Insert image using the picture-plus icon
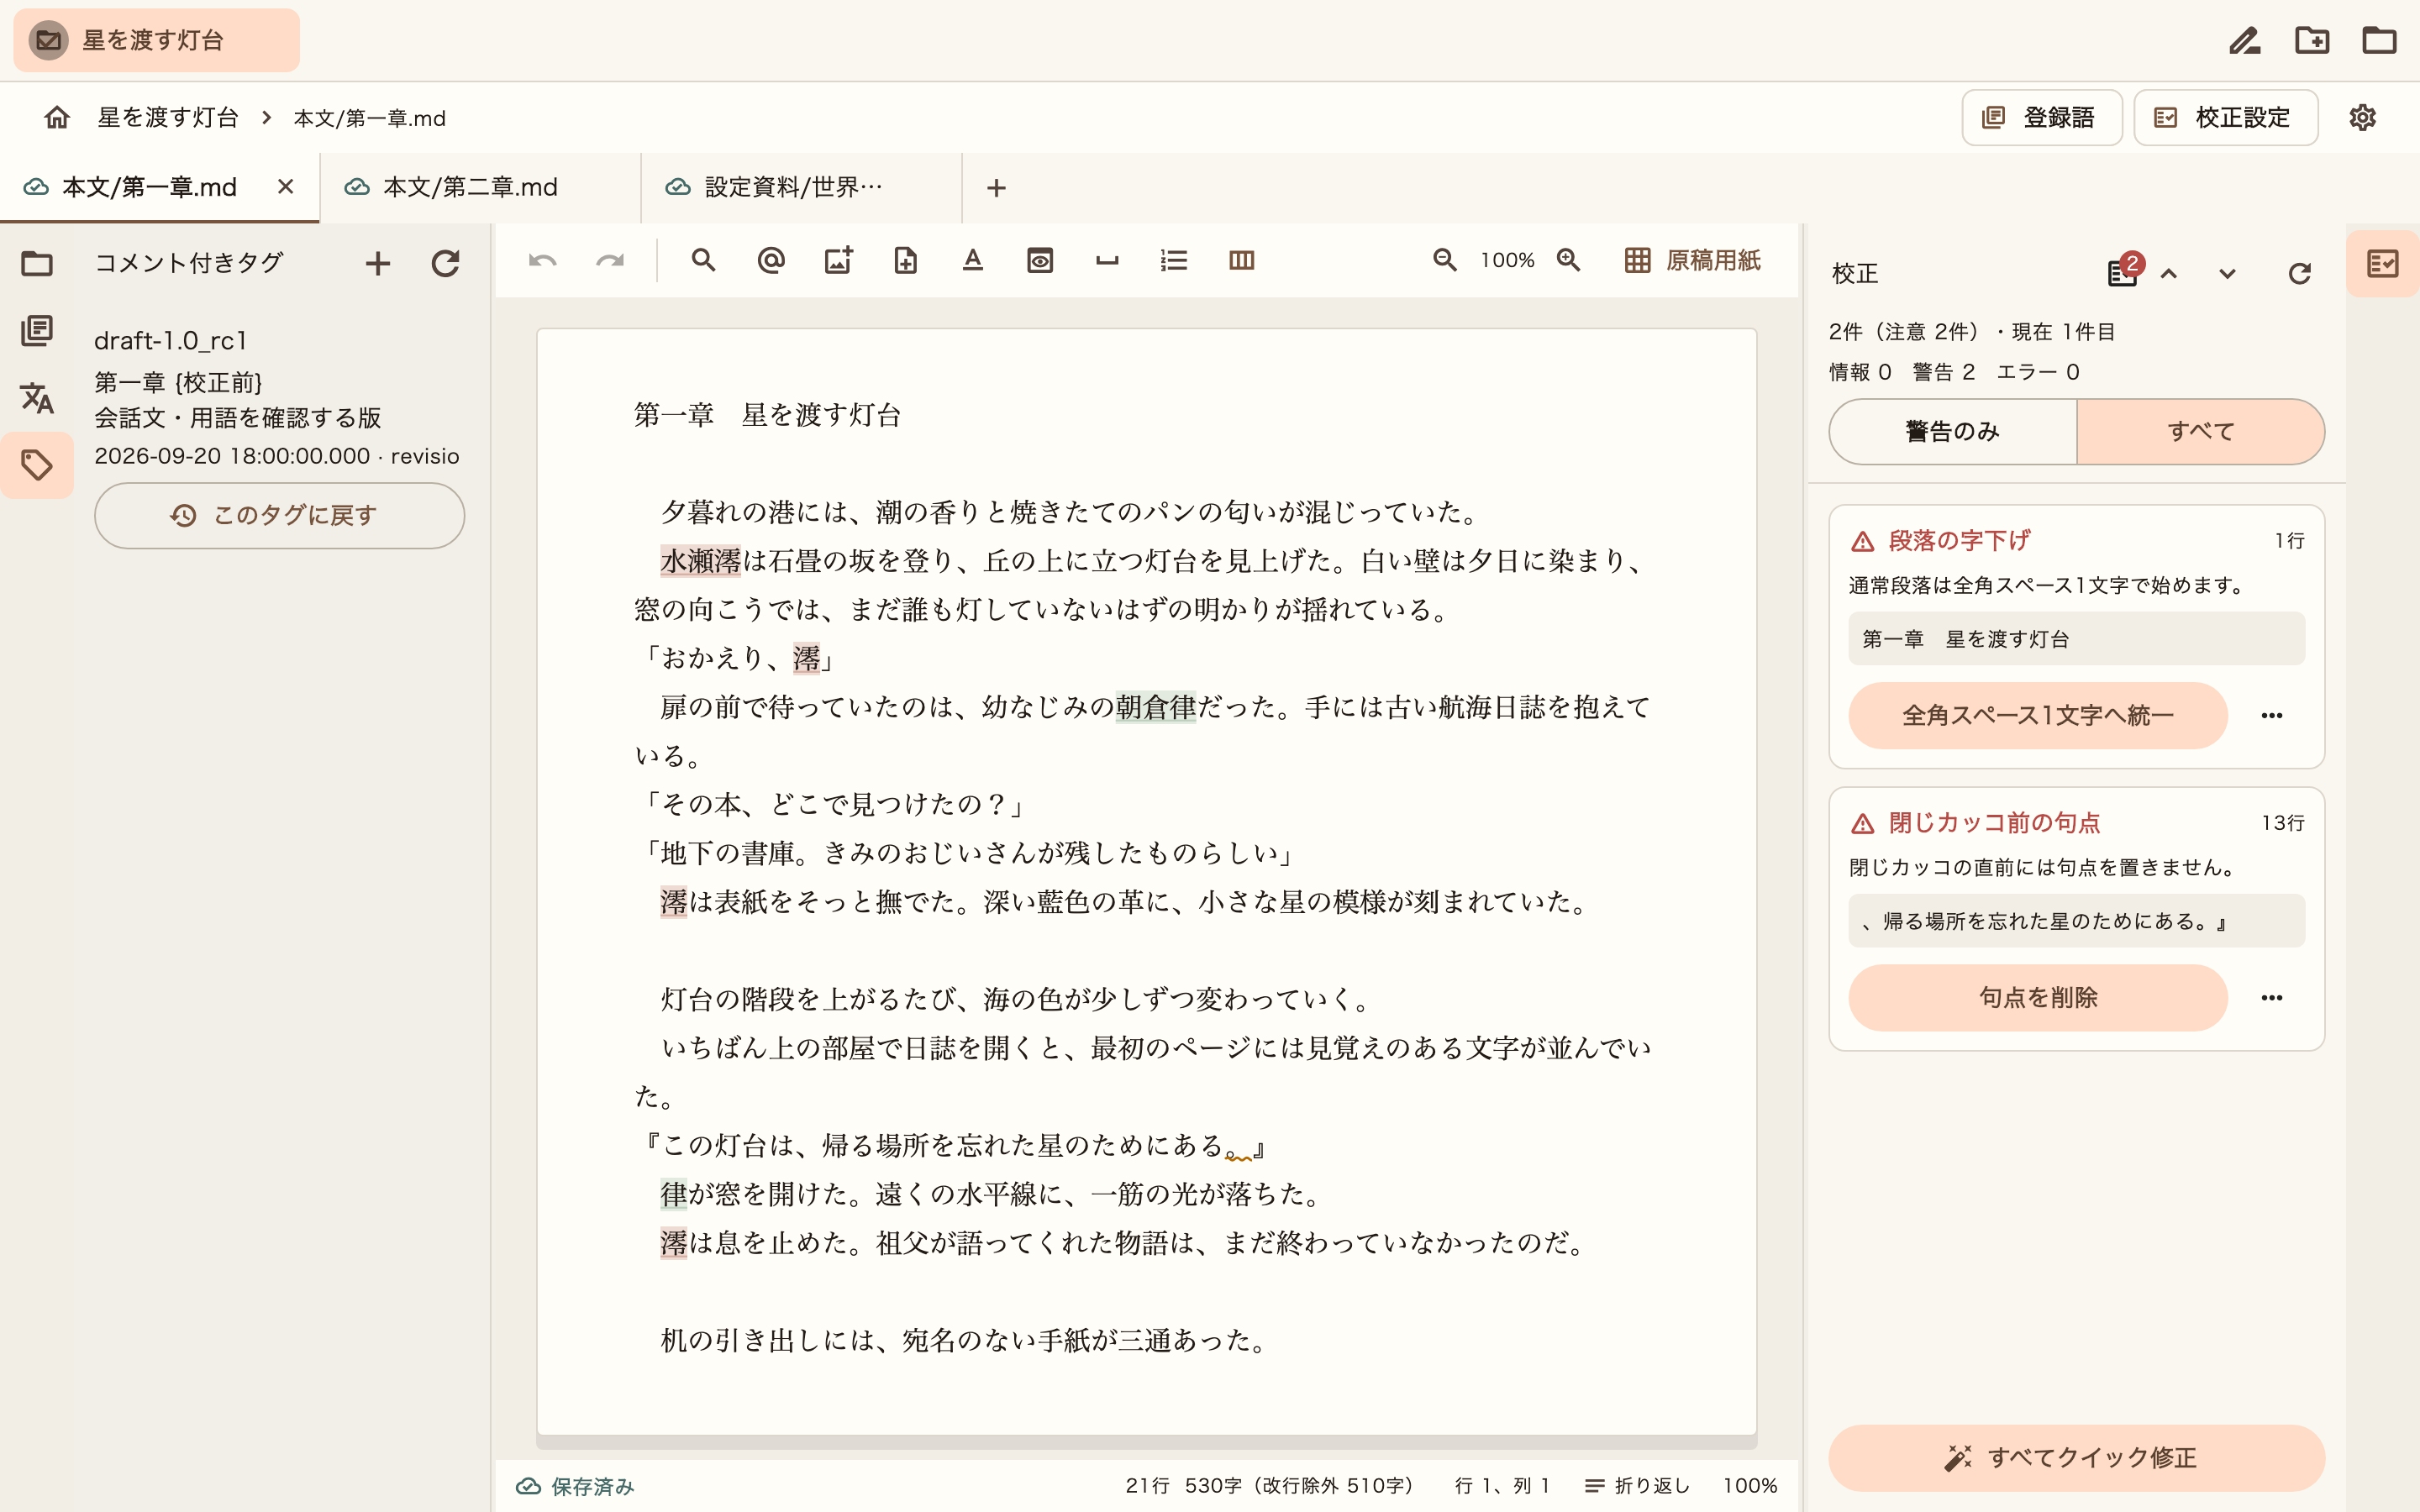2420x1512 pixels. (x=838, y=261)
